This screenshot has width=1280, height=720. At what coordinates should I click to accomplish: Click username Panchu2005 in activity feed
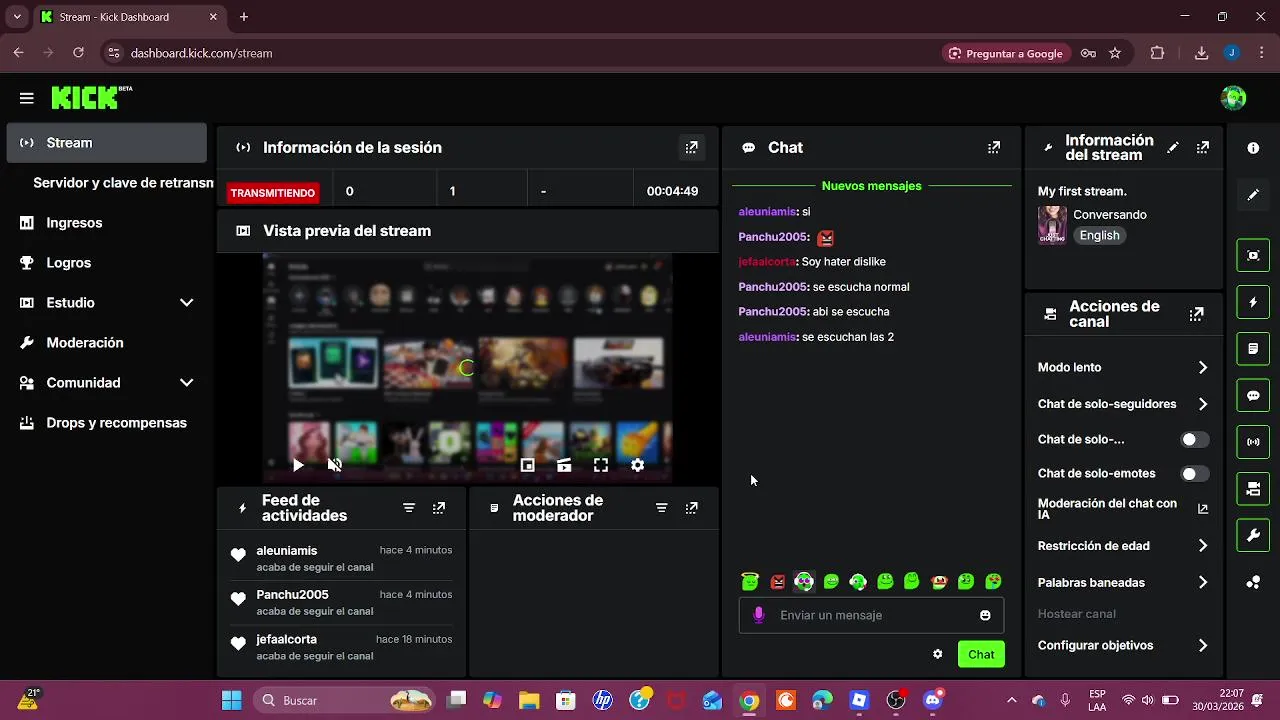tap(292, 595)
